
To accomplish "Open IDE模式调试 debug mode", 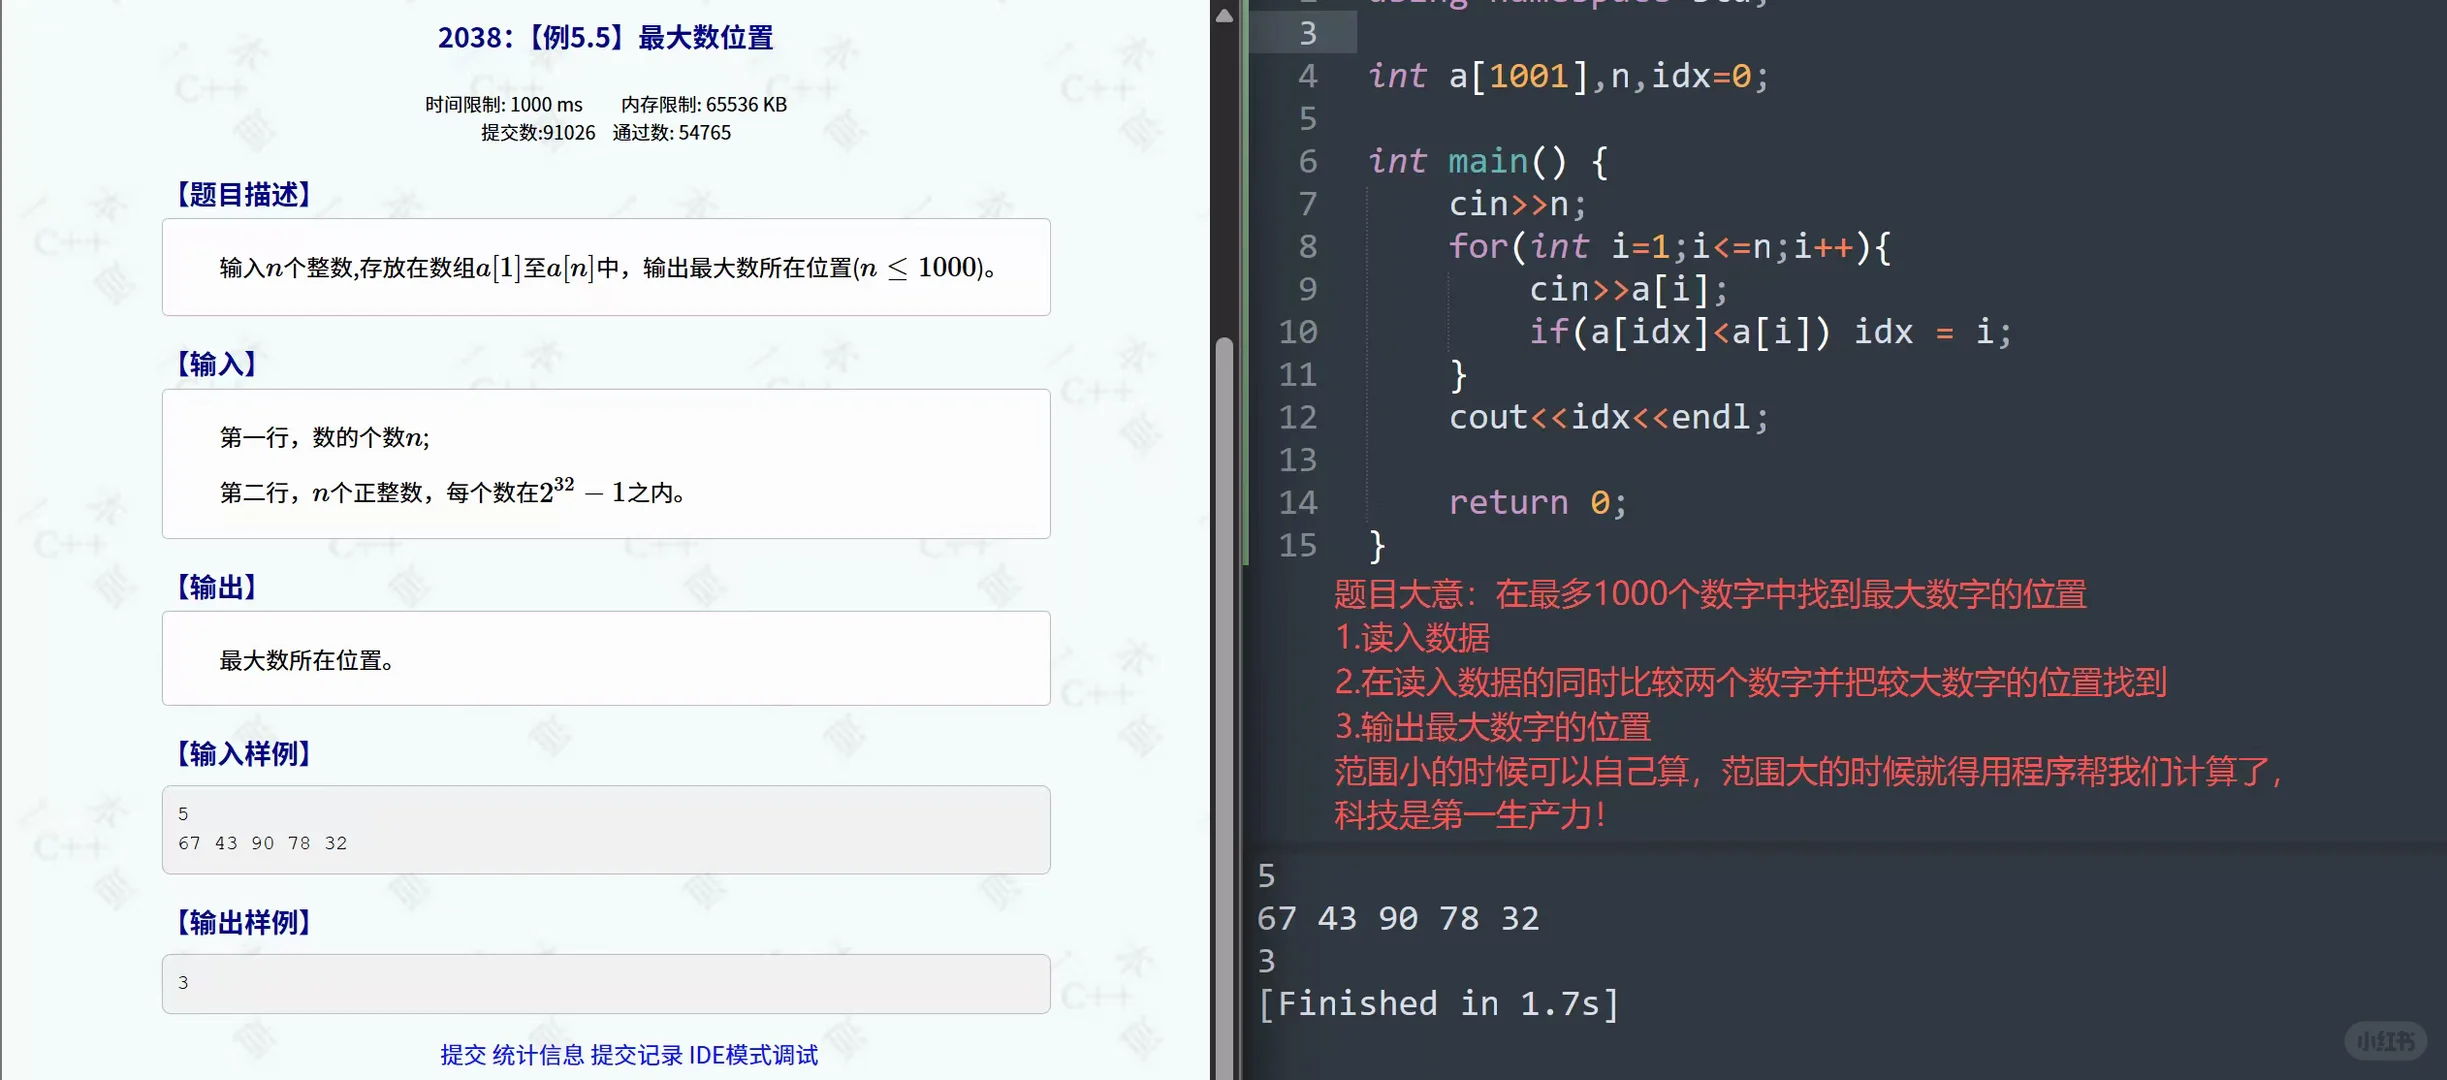I will (752, 1054).
